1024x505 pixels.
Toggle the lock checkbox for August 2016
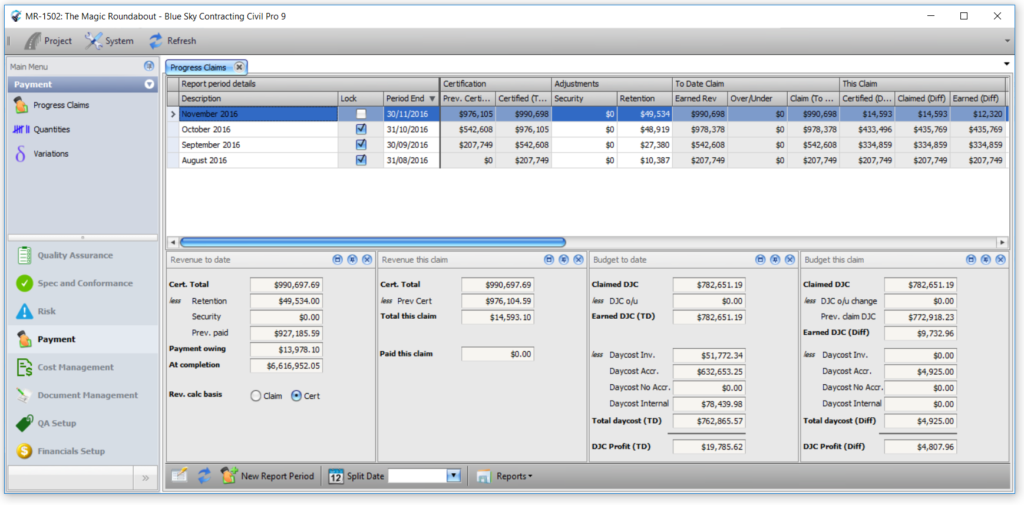click(x=361, y=160)
